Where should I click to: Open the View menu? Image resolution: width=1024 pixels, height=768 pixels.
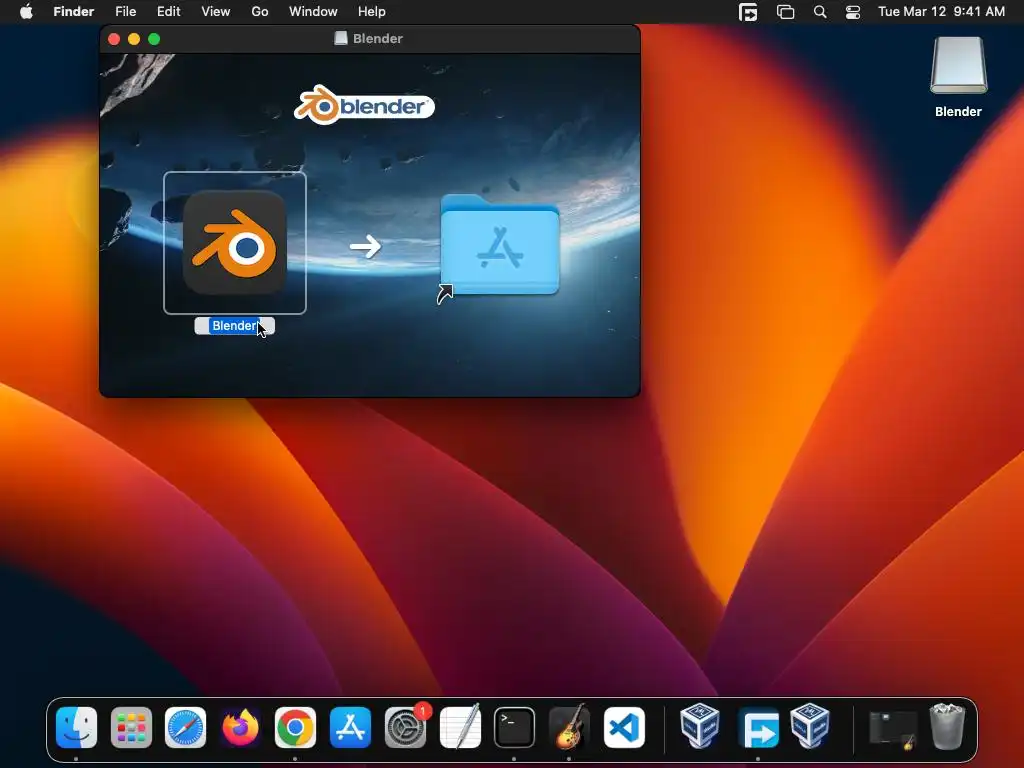[216, 12]
